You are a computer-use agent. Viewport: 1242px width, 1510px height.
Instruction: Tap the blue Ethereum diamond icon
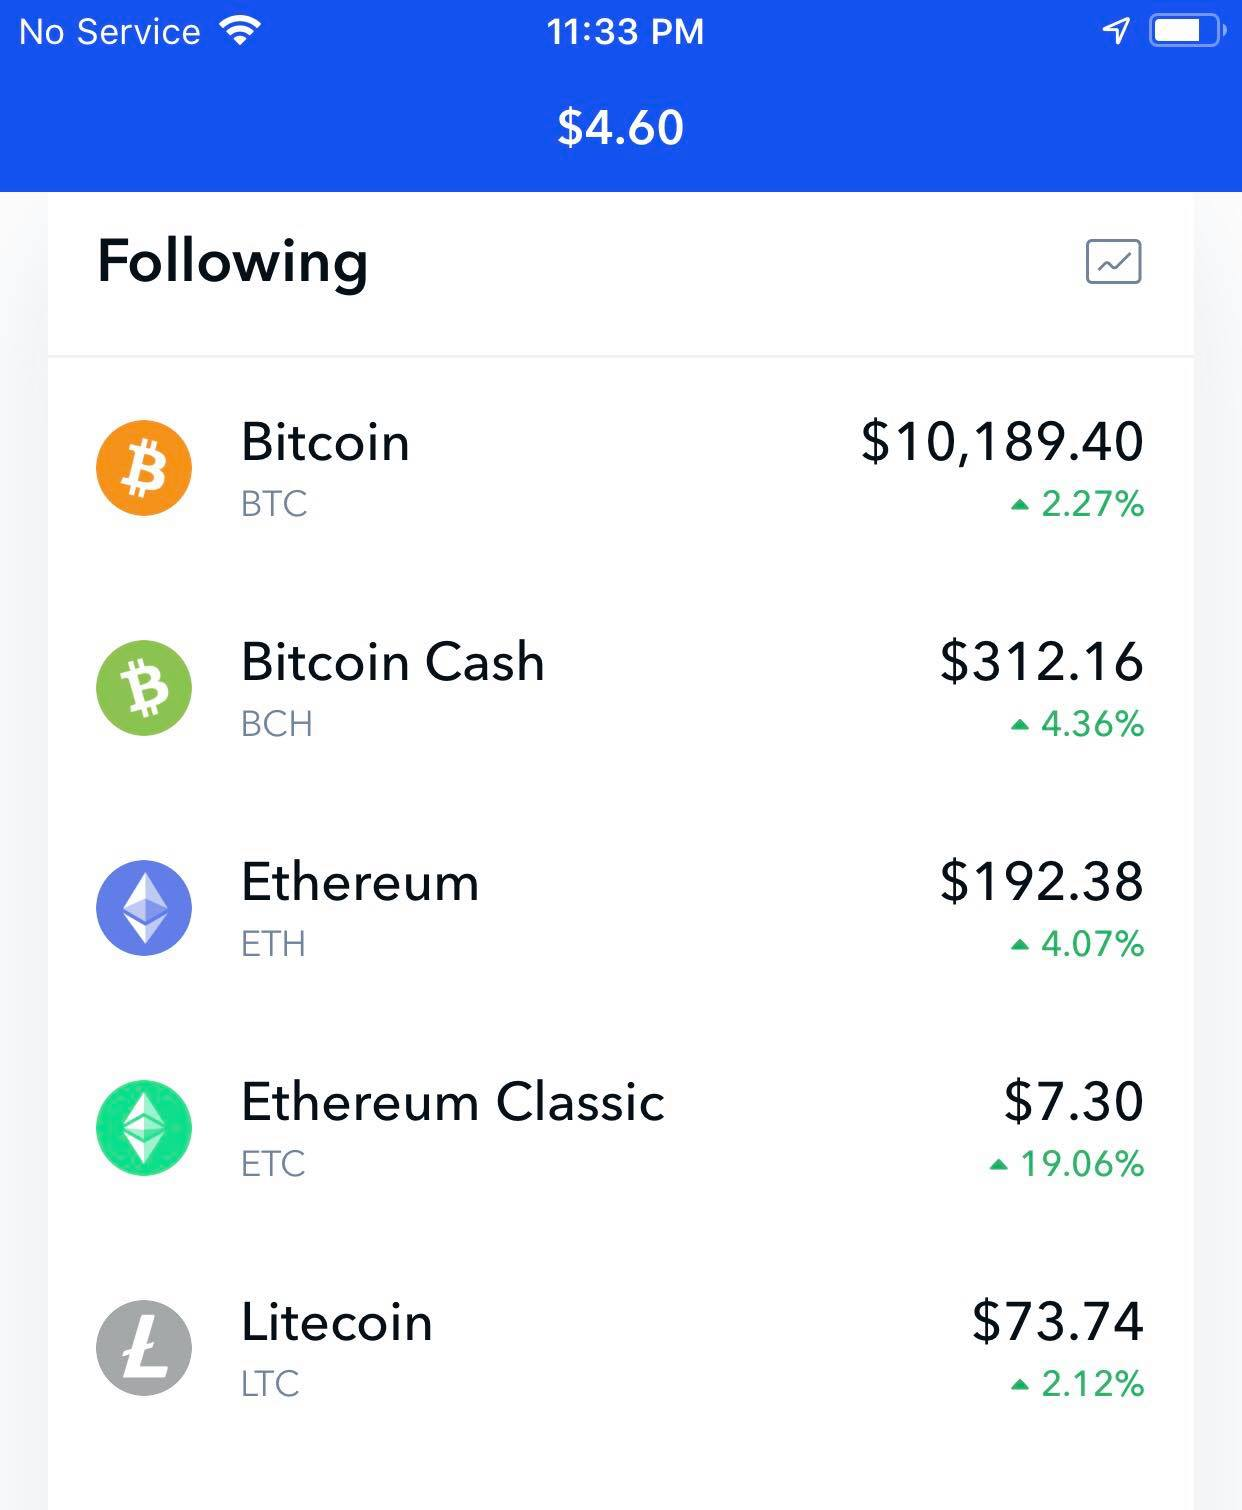click(x=144, y=908)
